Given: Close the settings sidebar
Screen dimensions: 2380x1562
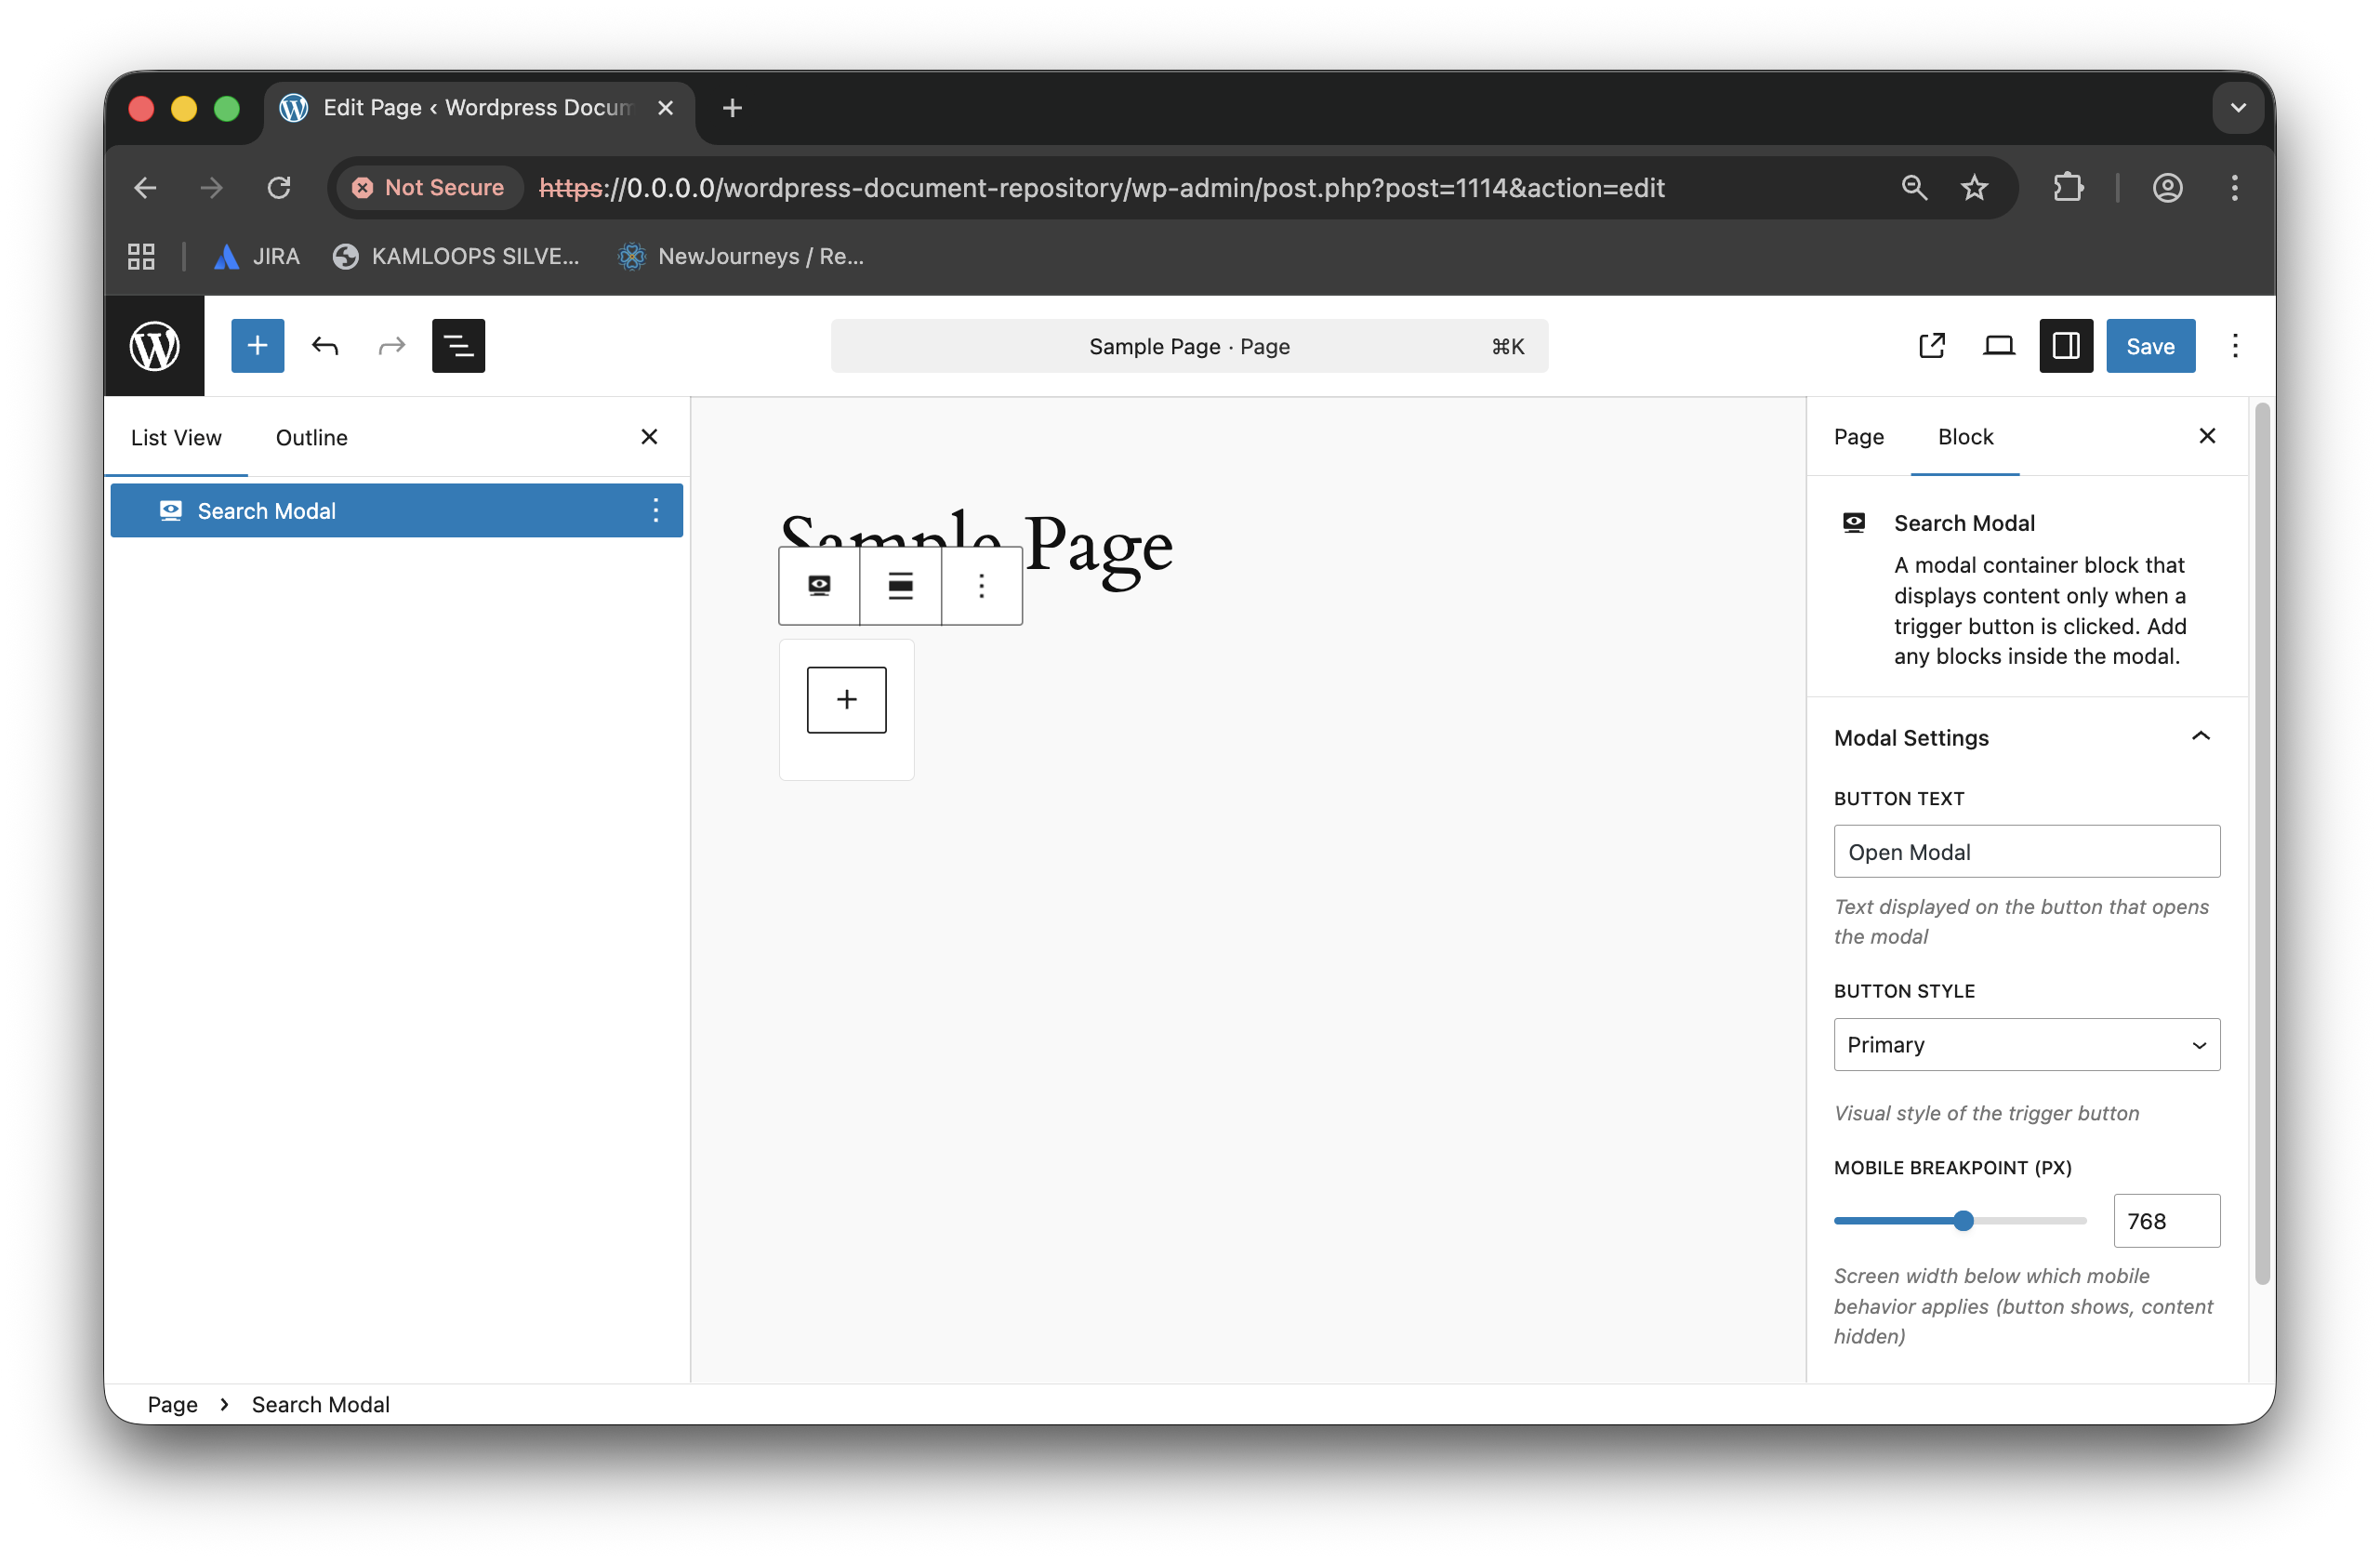Looking at the screenshot, I should 2206,436.
